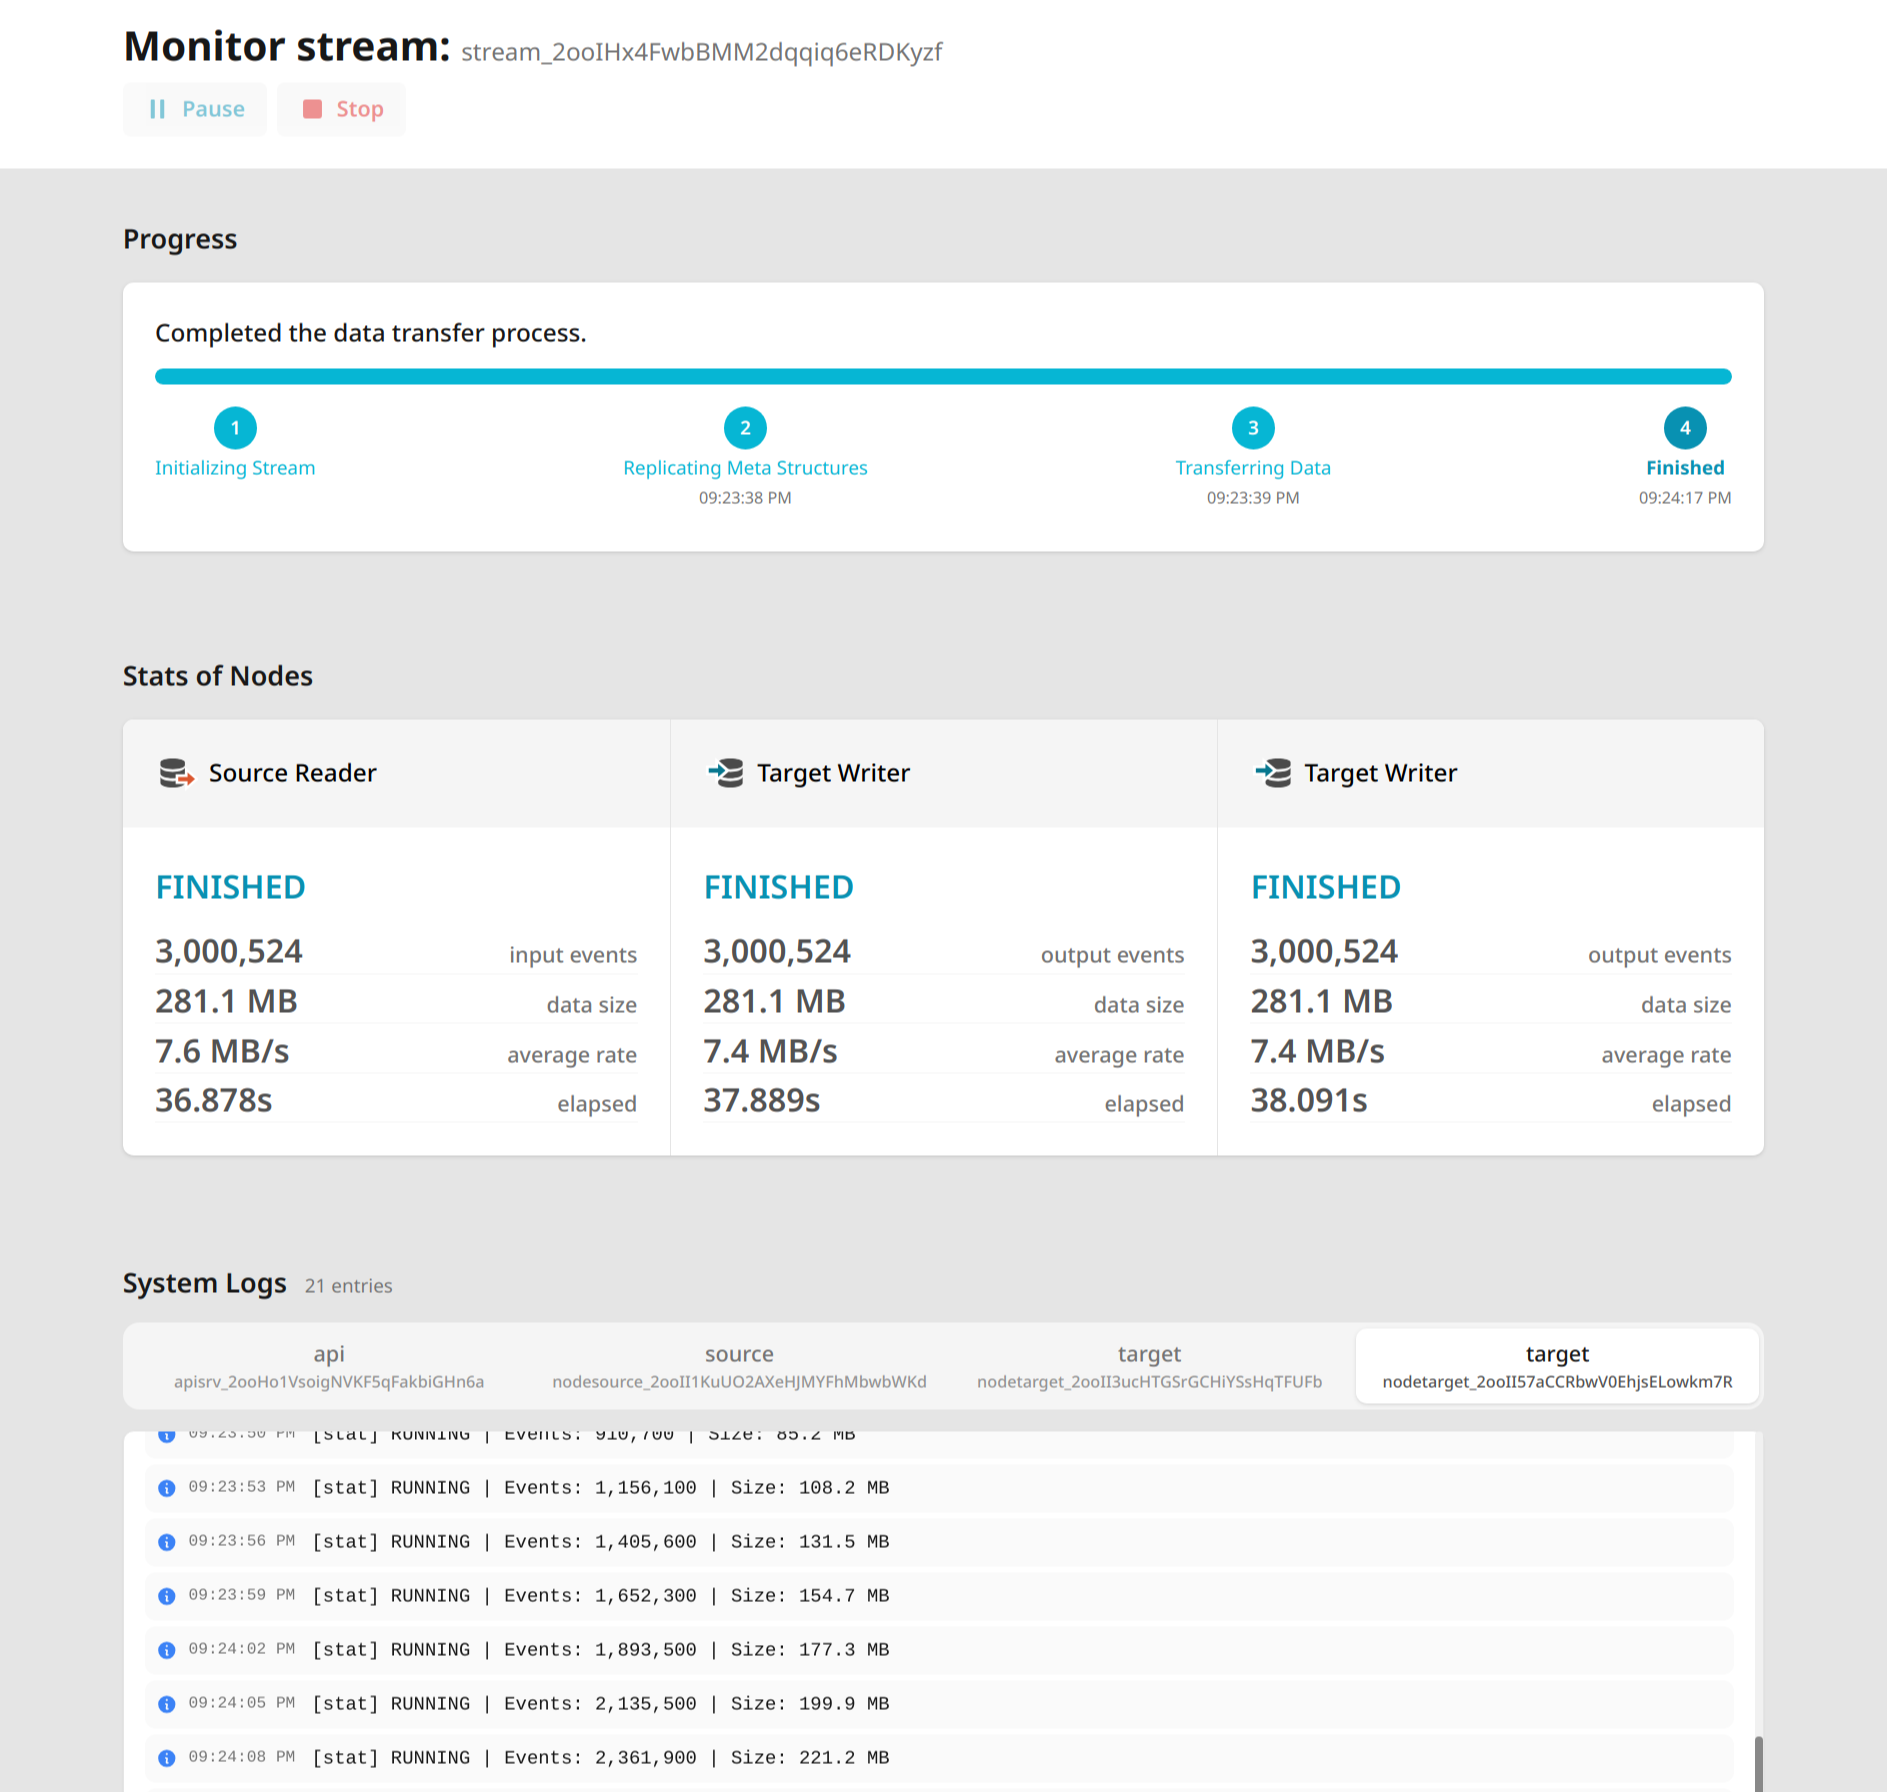This screenshot has height=1792, width=1887.
Task: Click the rightmost Target Writer database icon
Action: [1272, 773]
